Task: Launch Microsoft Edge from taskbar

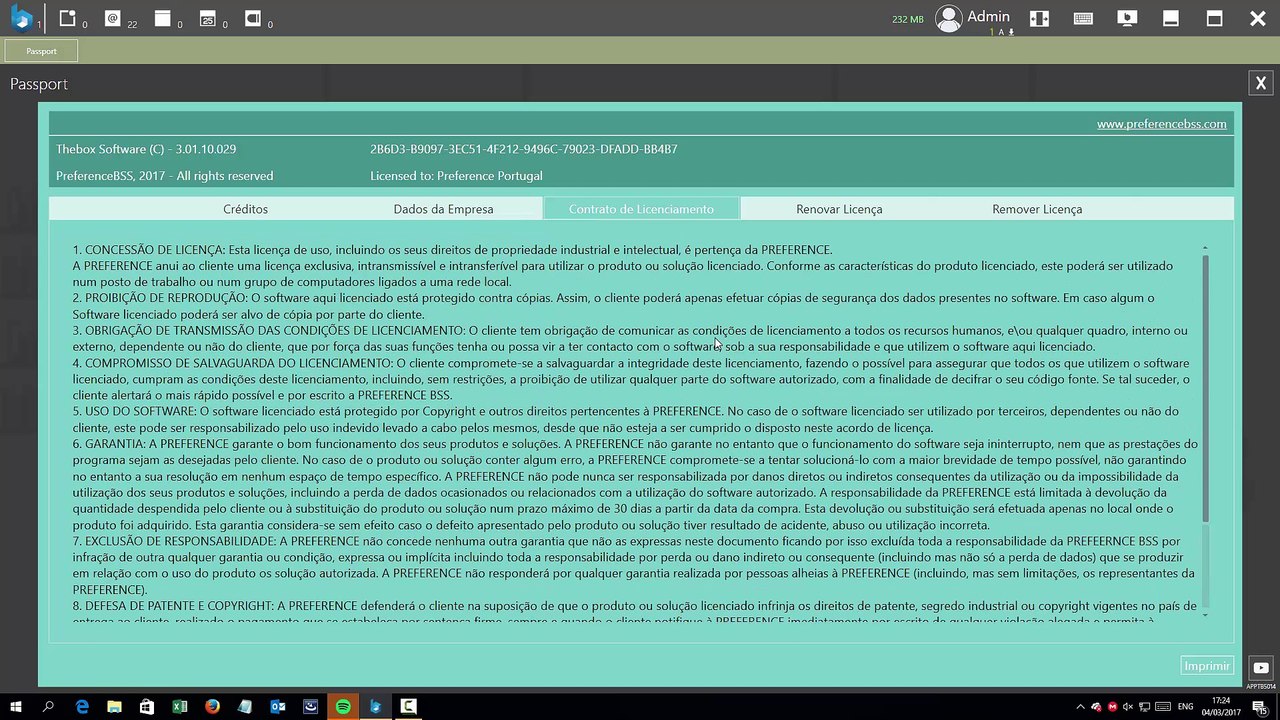Action: [82, 707]
